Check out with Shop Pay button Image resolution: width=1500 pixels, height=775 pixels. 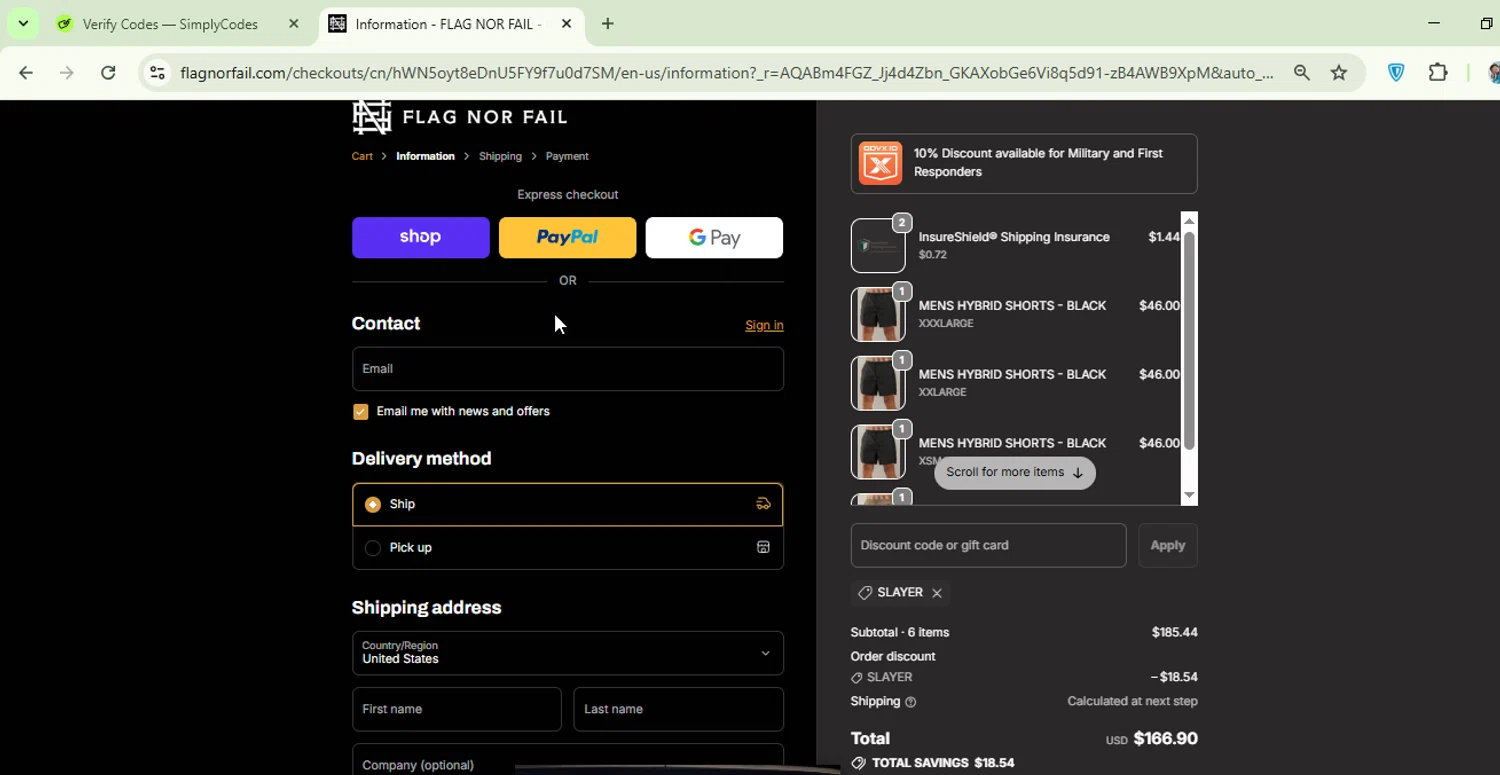point(420,238)
